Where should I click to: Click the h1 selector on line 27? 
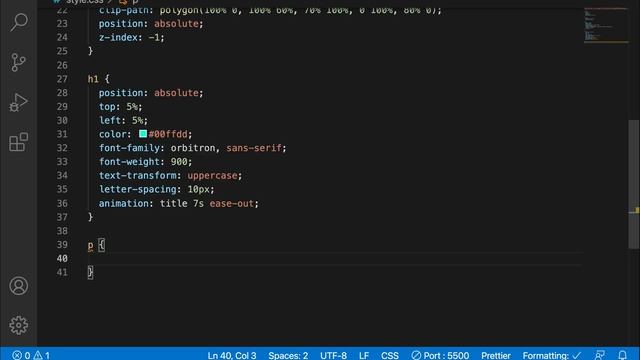pyautogui.click(x=93, y=79)
